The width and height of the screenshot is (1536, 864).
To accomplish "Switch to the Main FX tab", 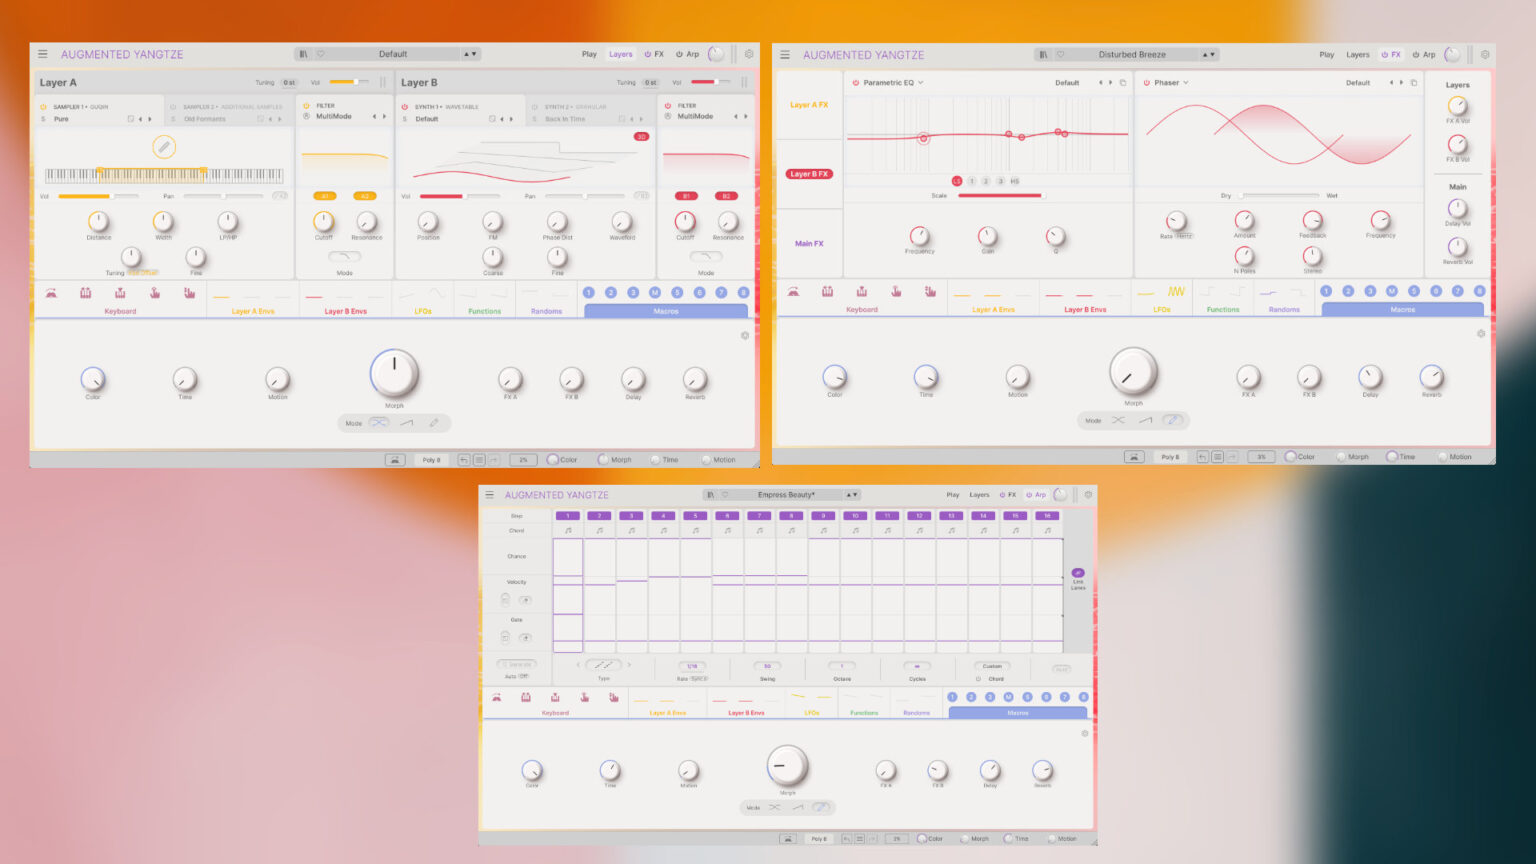I will pos(809,241).
